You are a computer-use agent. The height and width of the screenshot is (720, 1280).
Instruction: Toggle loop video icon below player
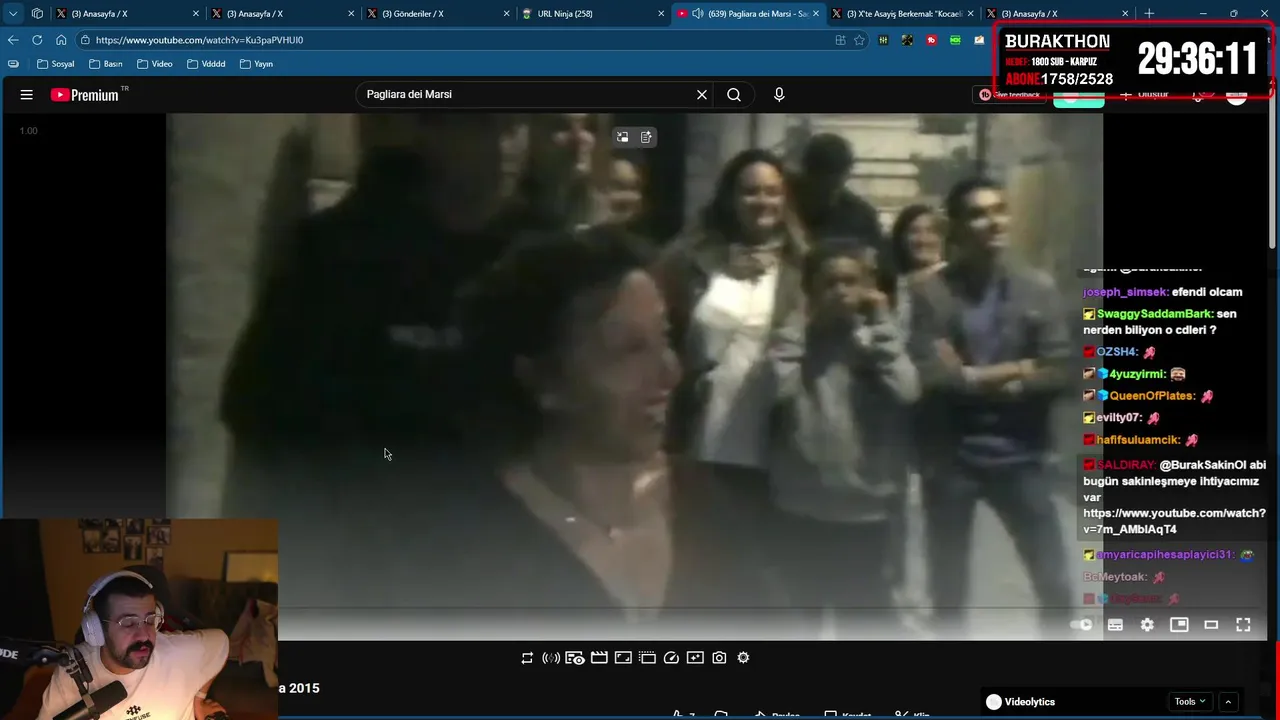pyautogui.click(x=527, y=658)
